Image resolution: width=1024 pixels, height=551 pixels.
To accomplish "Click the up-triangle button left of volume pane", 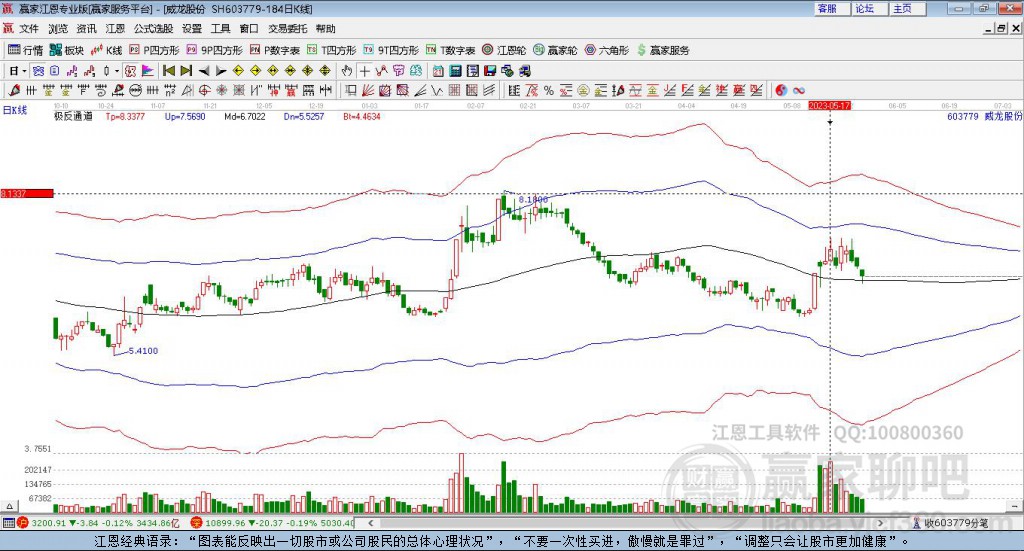I will point(9,506).
